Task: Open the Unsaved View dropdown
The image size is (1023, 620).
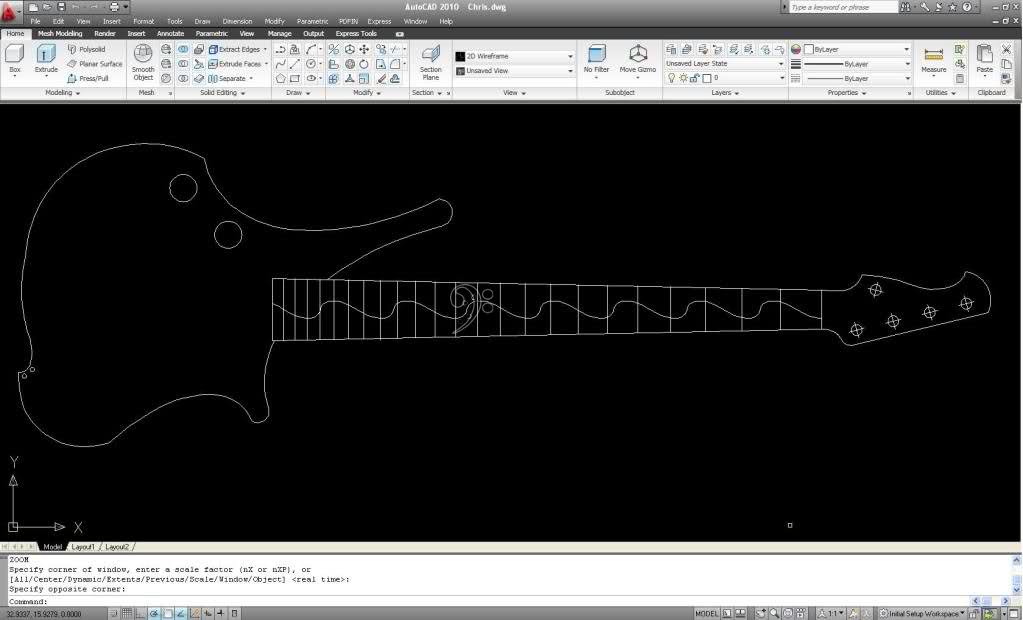Action: click(514, 71)
